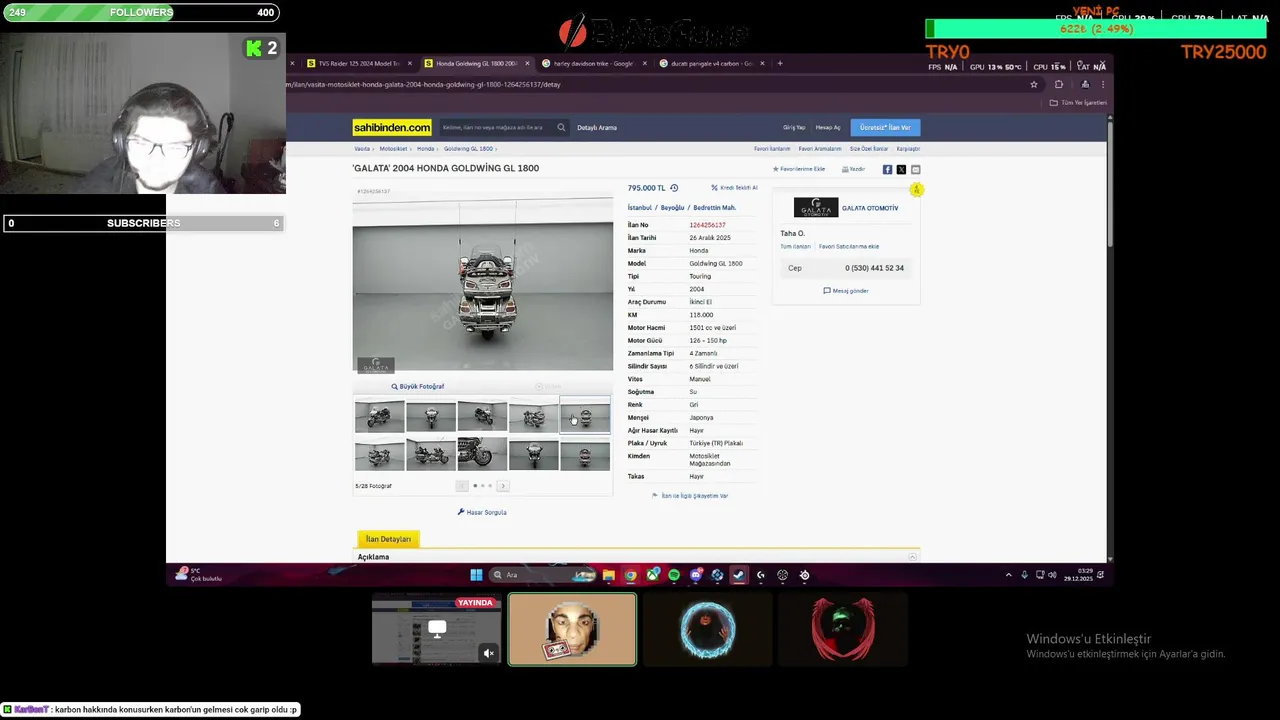Screen dimensions: 1280x720
Task: Click the main motorcycle photo
Action: 482,285
